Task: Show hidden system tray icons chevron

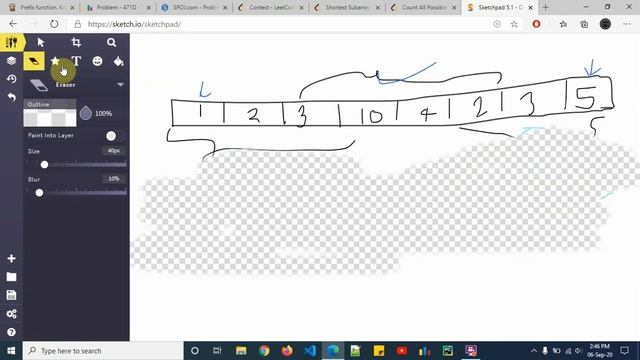Action: click(534, 351)
